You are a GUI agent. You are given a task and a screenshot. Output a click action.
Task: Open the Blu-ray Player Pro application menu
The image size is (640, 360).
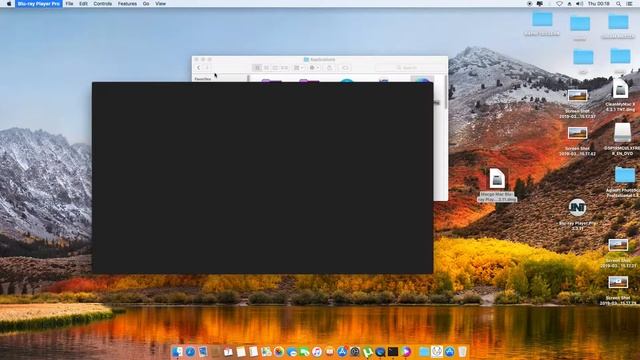(x=39, y=4)
